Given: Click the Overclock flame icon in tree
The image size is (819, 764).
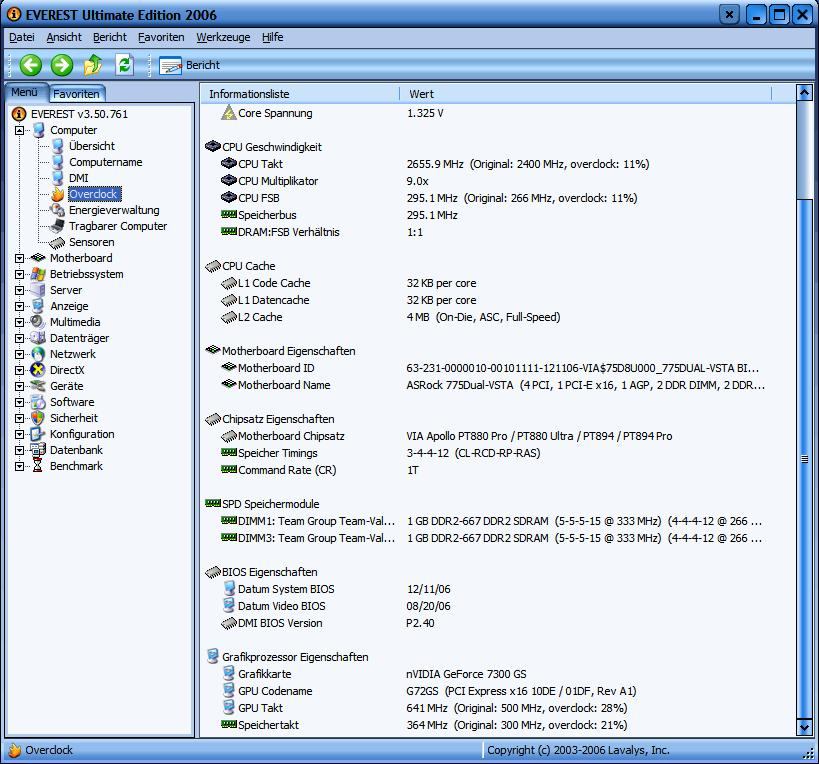Looking at the screenshot, I should click(x=57, y=194).
